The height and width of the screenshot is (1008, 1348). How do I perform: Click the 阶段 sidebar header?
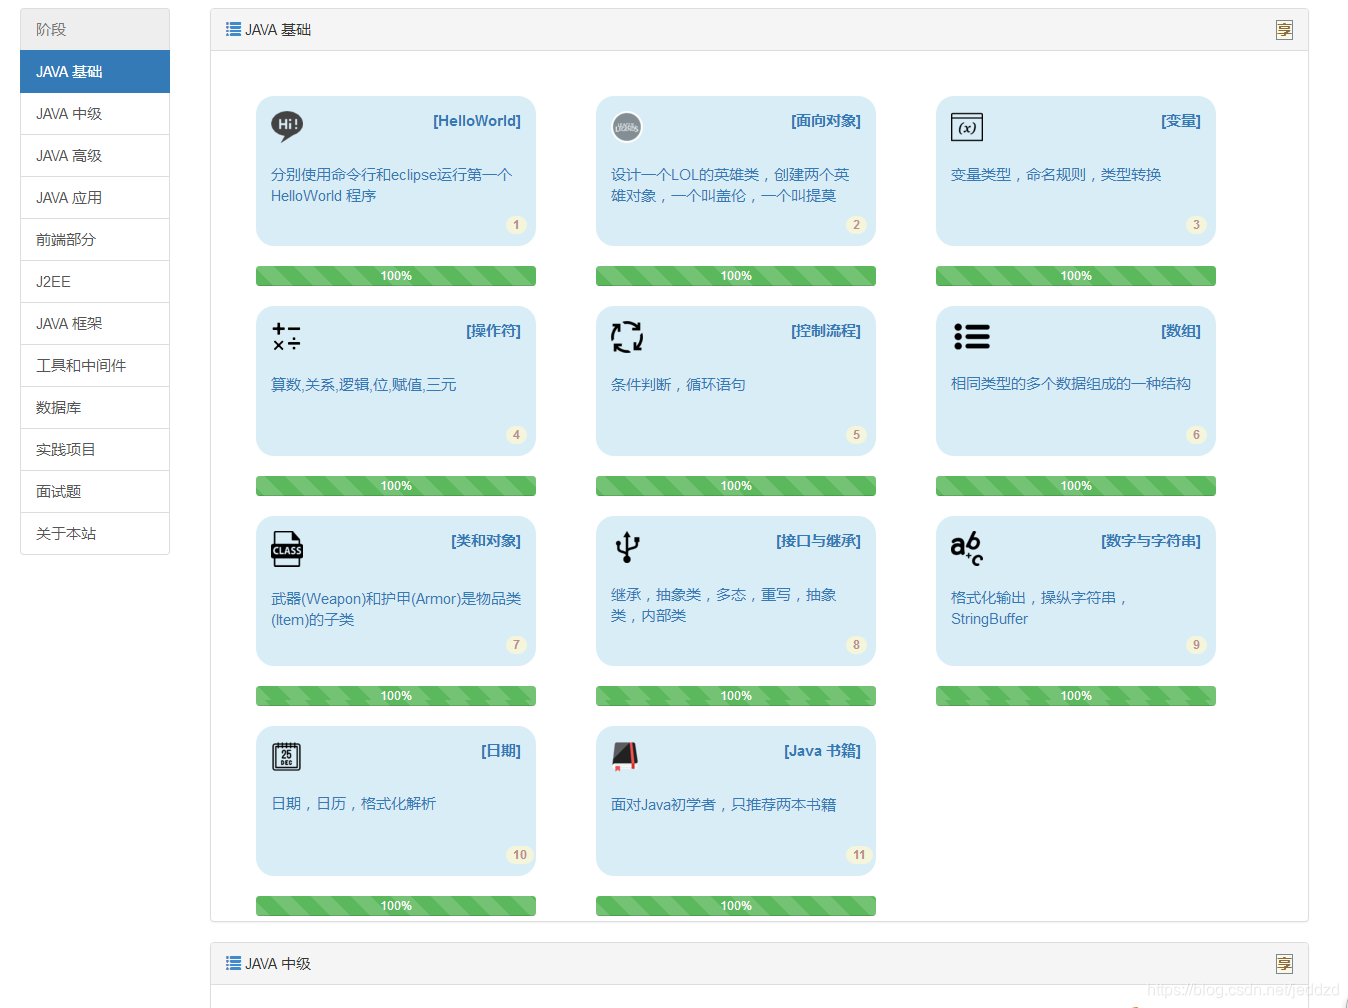95,30
